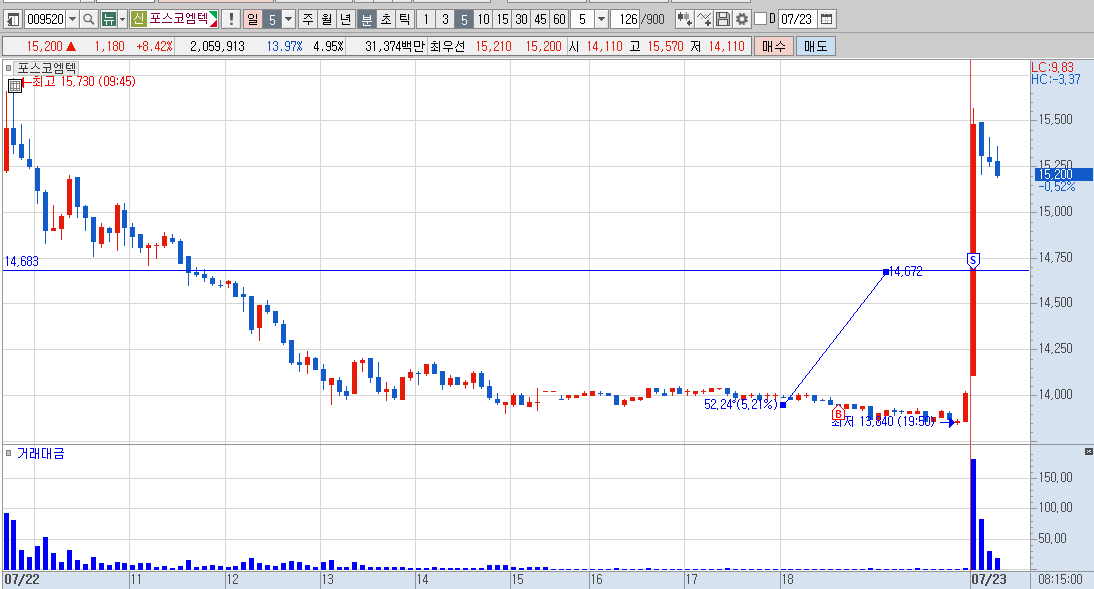The height and width of the screenshot is (589, 1094).
Task: Click the green 신 badge before 포스코엠텍
Action: click(138, 18)
